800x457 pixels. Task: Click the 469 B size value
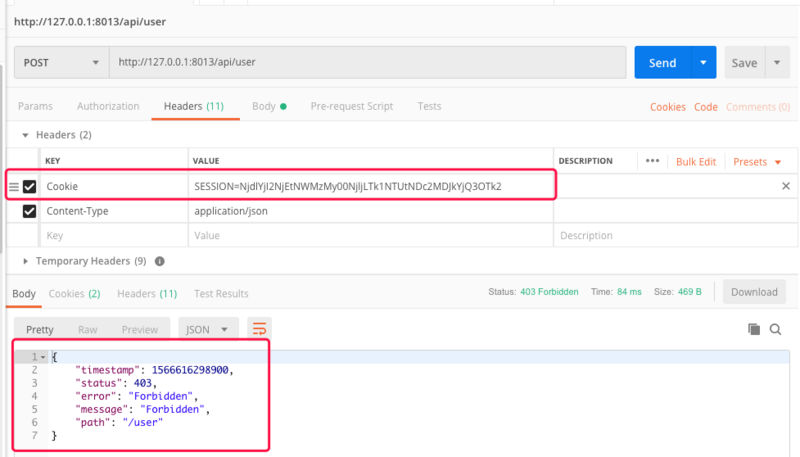pos(690,292)
